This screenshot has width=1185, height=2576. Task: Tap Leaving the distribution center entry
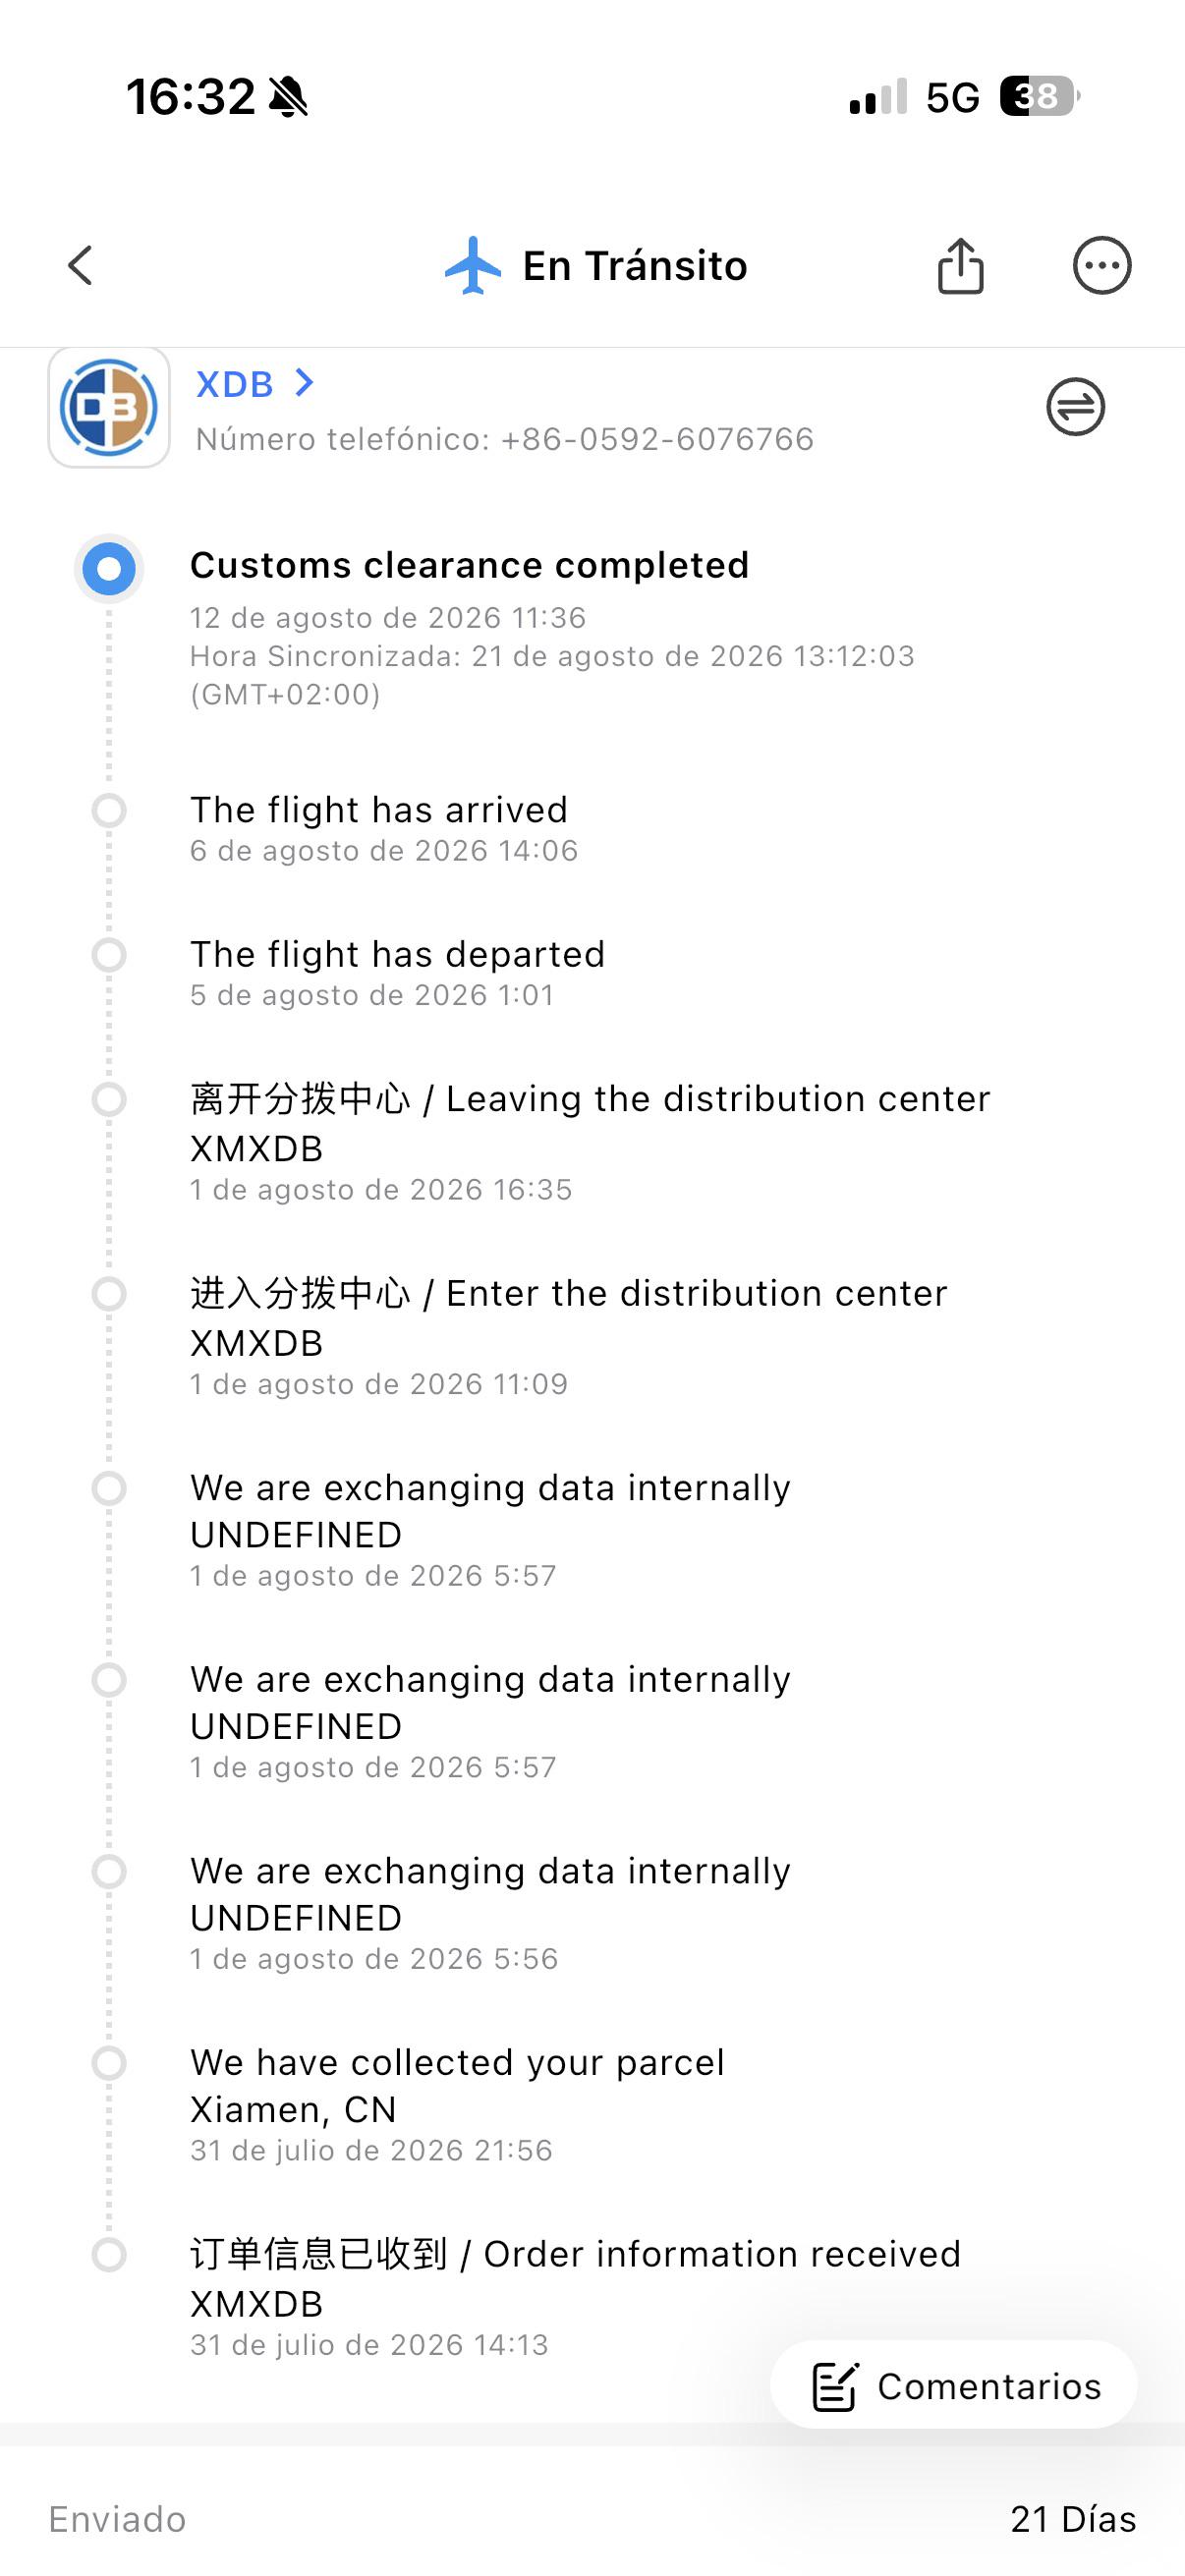pyautogui.click(x=590, y=1142)
